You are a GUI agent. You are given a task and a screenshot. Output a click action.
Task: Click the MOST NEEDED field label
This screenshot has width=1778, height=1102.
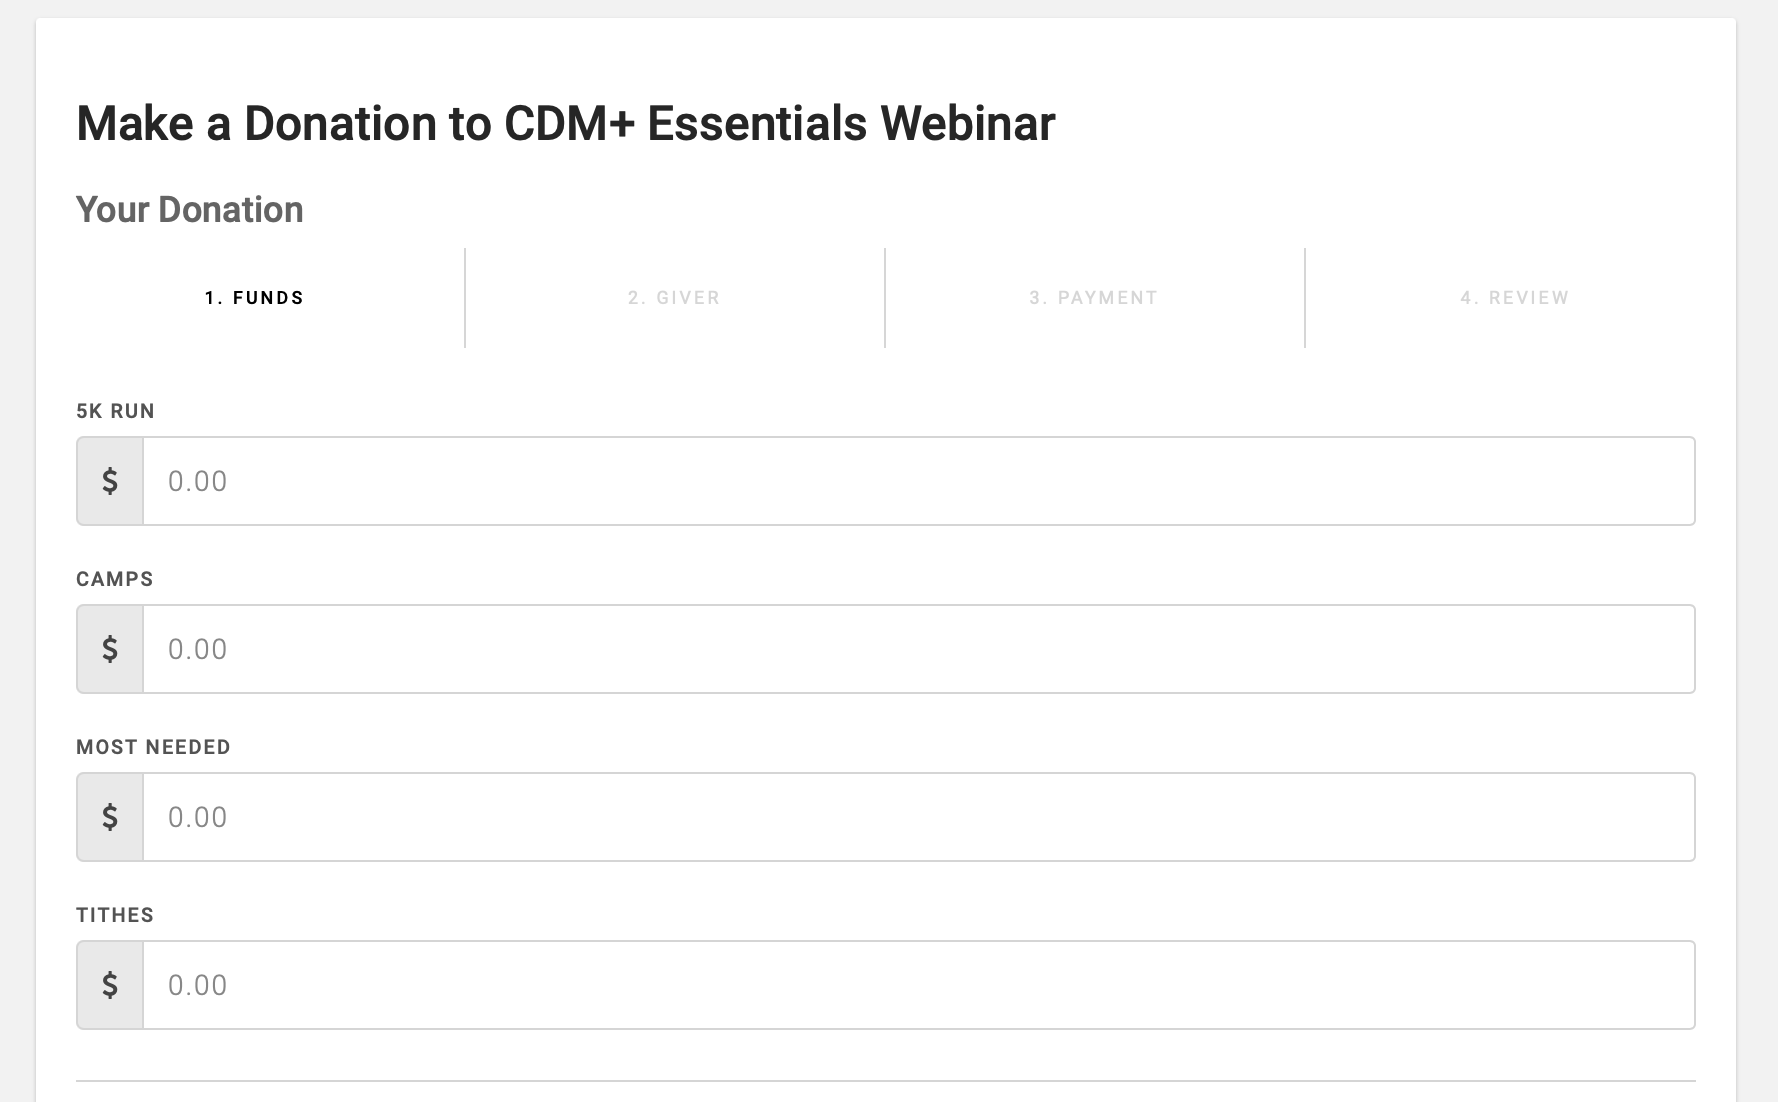153,747
